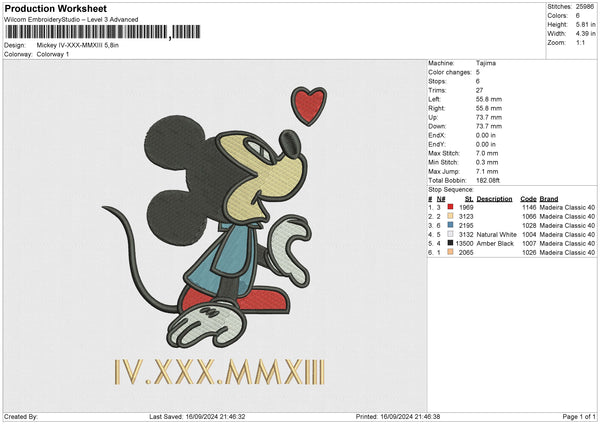Click the Brand column header
This screenshot has width=600, height=424.
[549, 198]
